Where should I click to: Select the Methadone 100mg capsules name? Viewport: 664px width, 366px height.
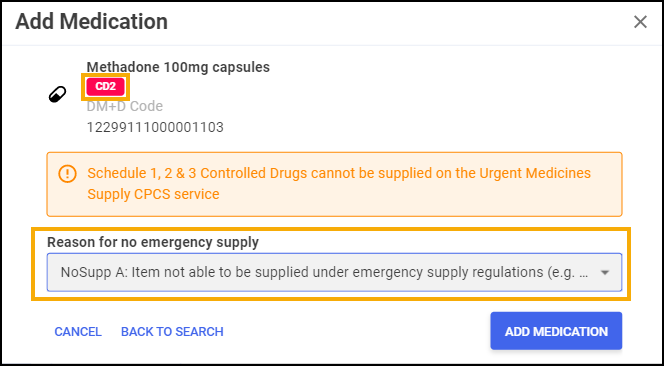178,67
